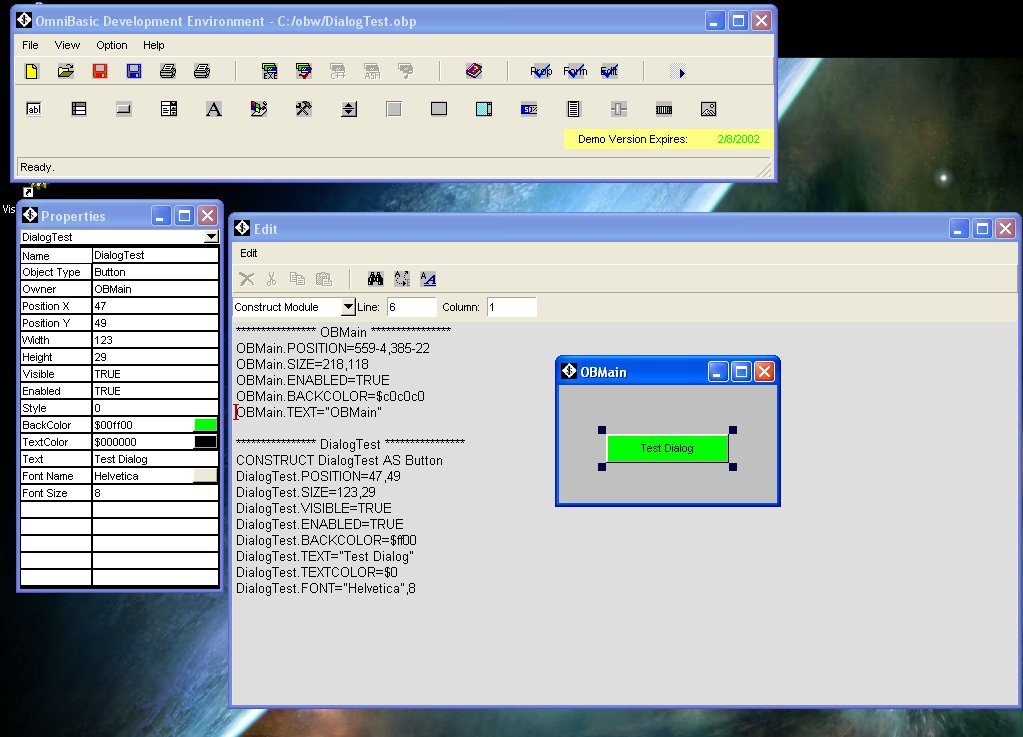Toggle the Prop window checkmark
Screen dimensions: 1023x737
541,71
